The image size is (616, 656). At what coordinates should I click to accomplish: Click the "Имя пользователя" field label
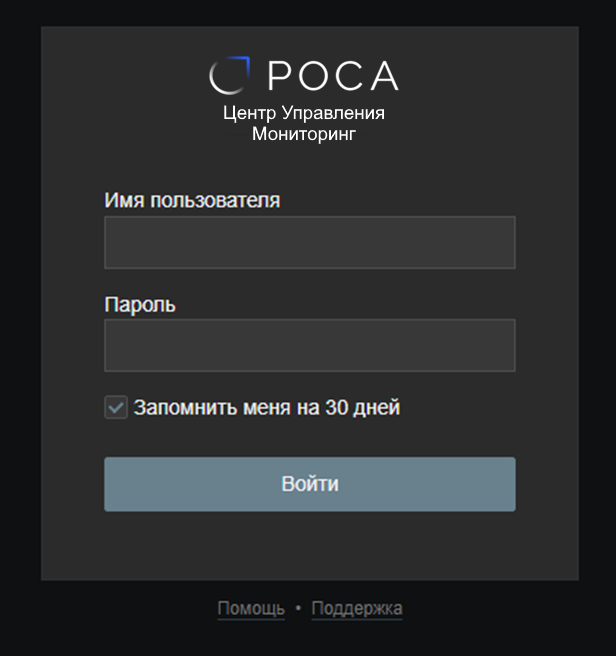(x=192, y=200)
